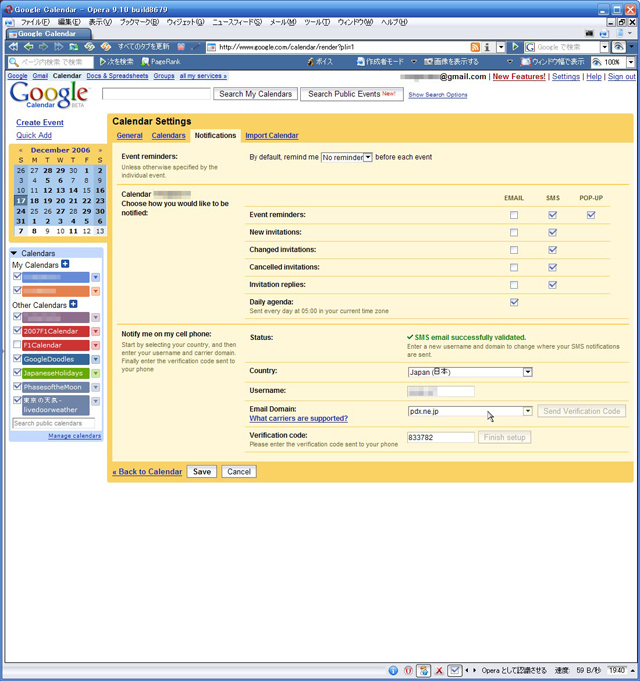Toggle 作成者モード author mode button

[380, 62]
